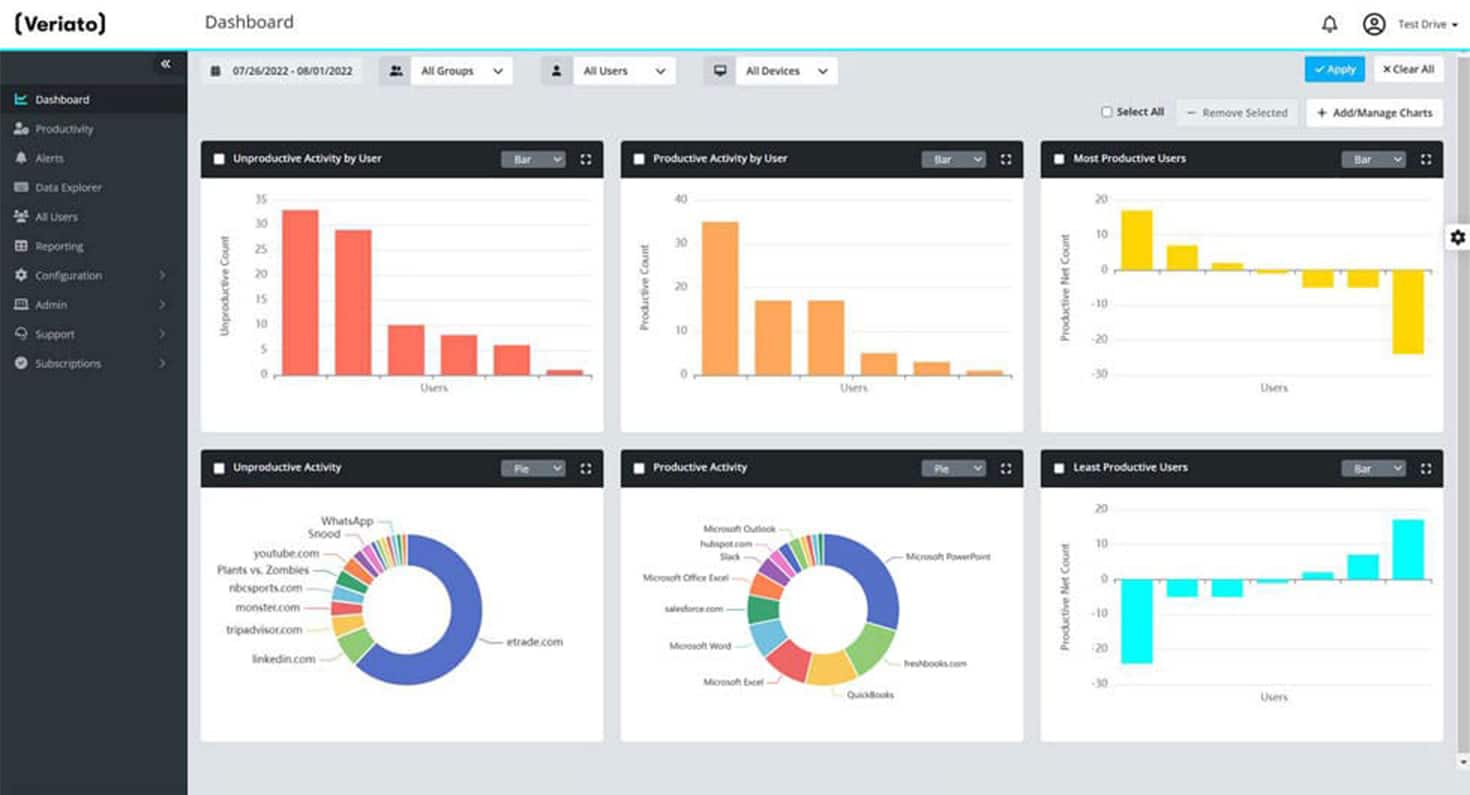
Task: Open the settings gear on the right edge
Action: [x=1458, y=237]
